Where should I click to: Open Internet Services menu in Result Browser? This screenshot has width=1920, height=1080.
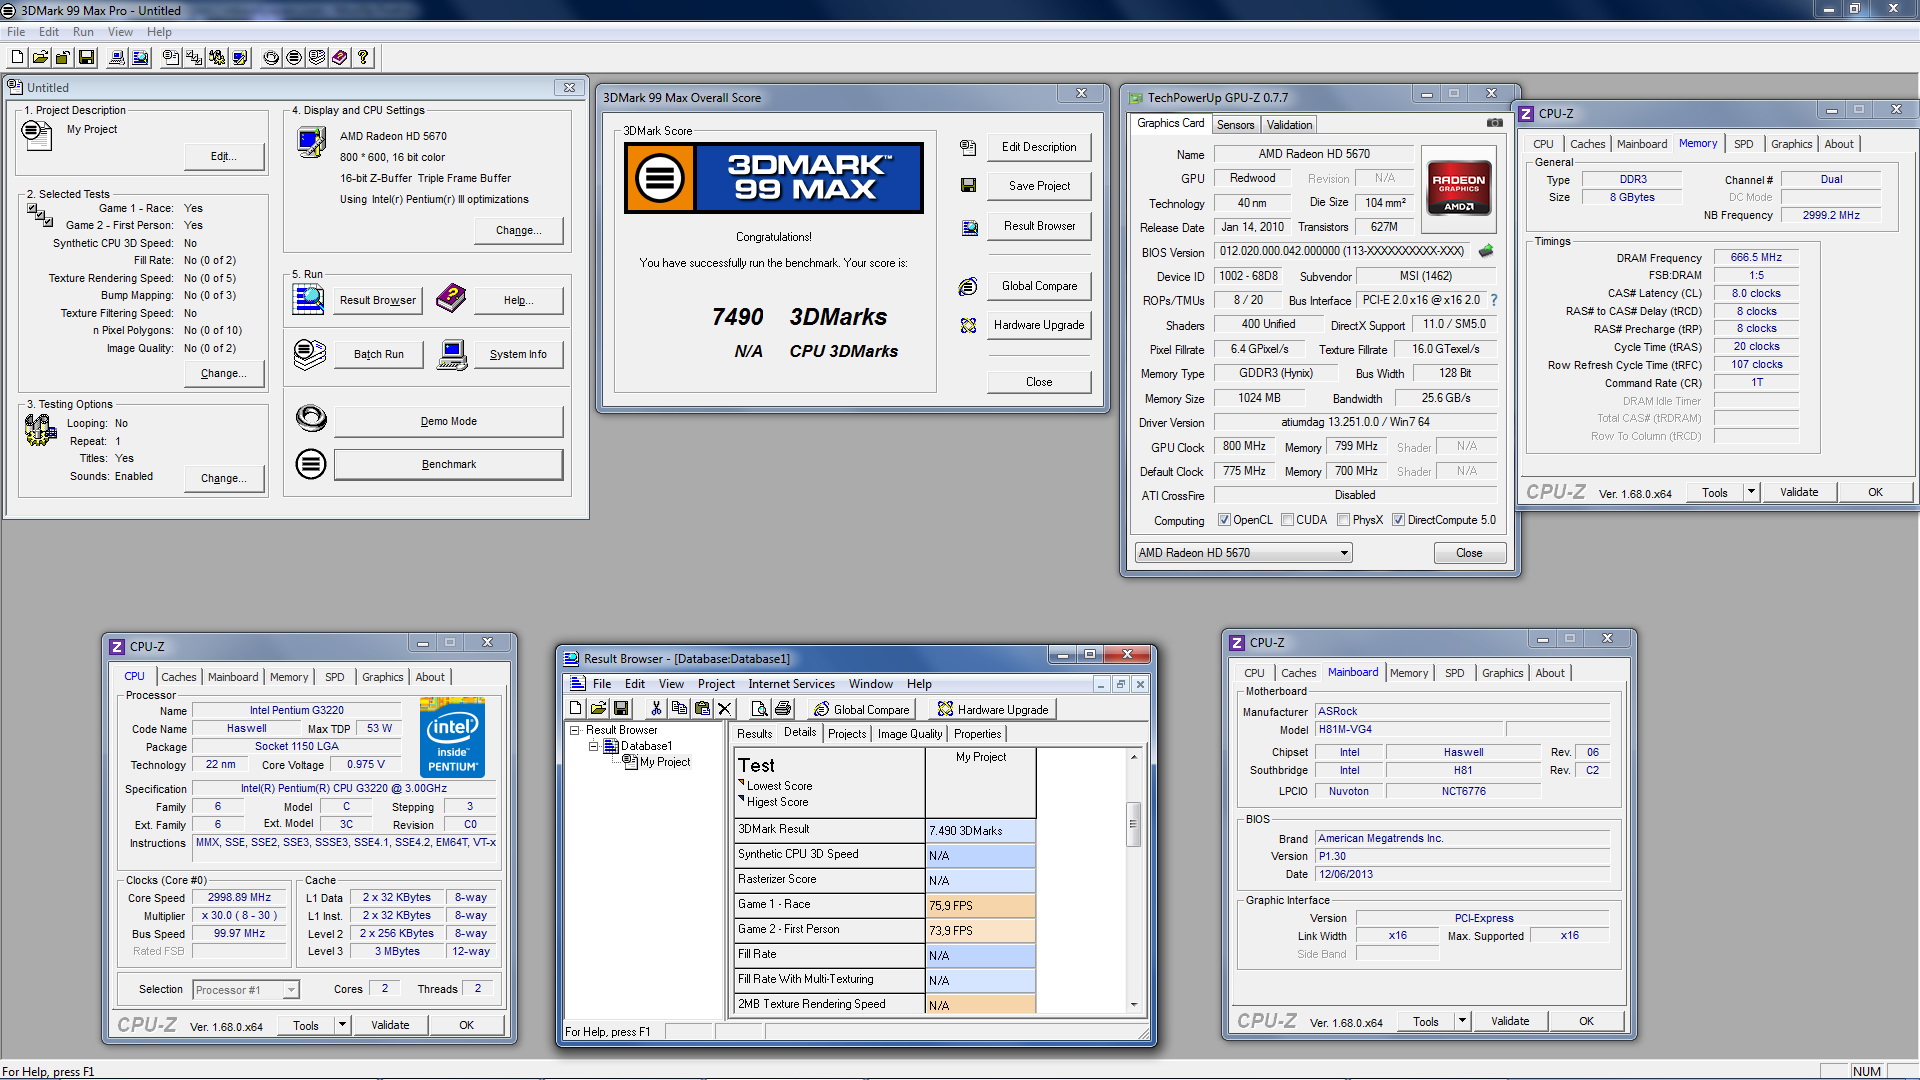click(x=791, y=684)
